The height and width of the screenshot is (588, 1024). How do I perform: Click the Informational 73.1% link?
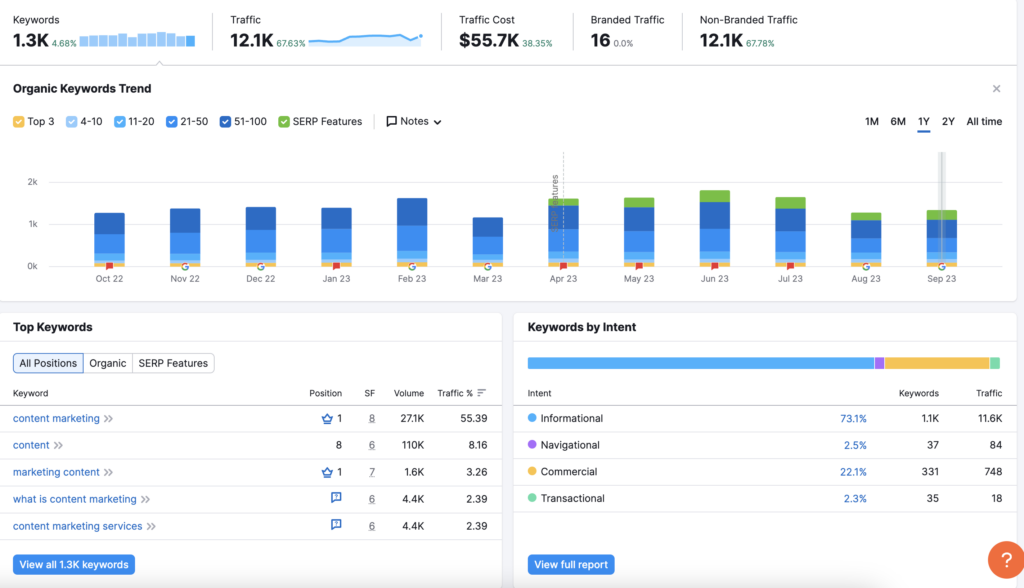(853, 419)
